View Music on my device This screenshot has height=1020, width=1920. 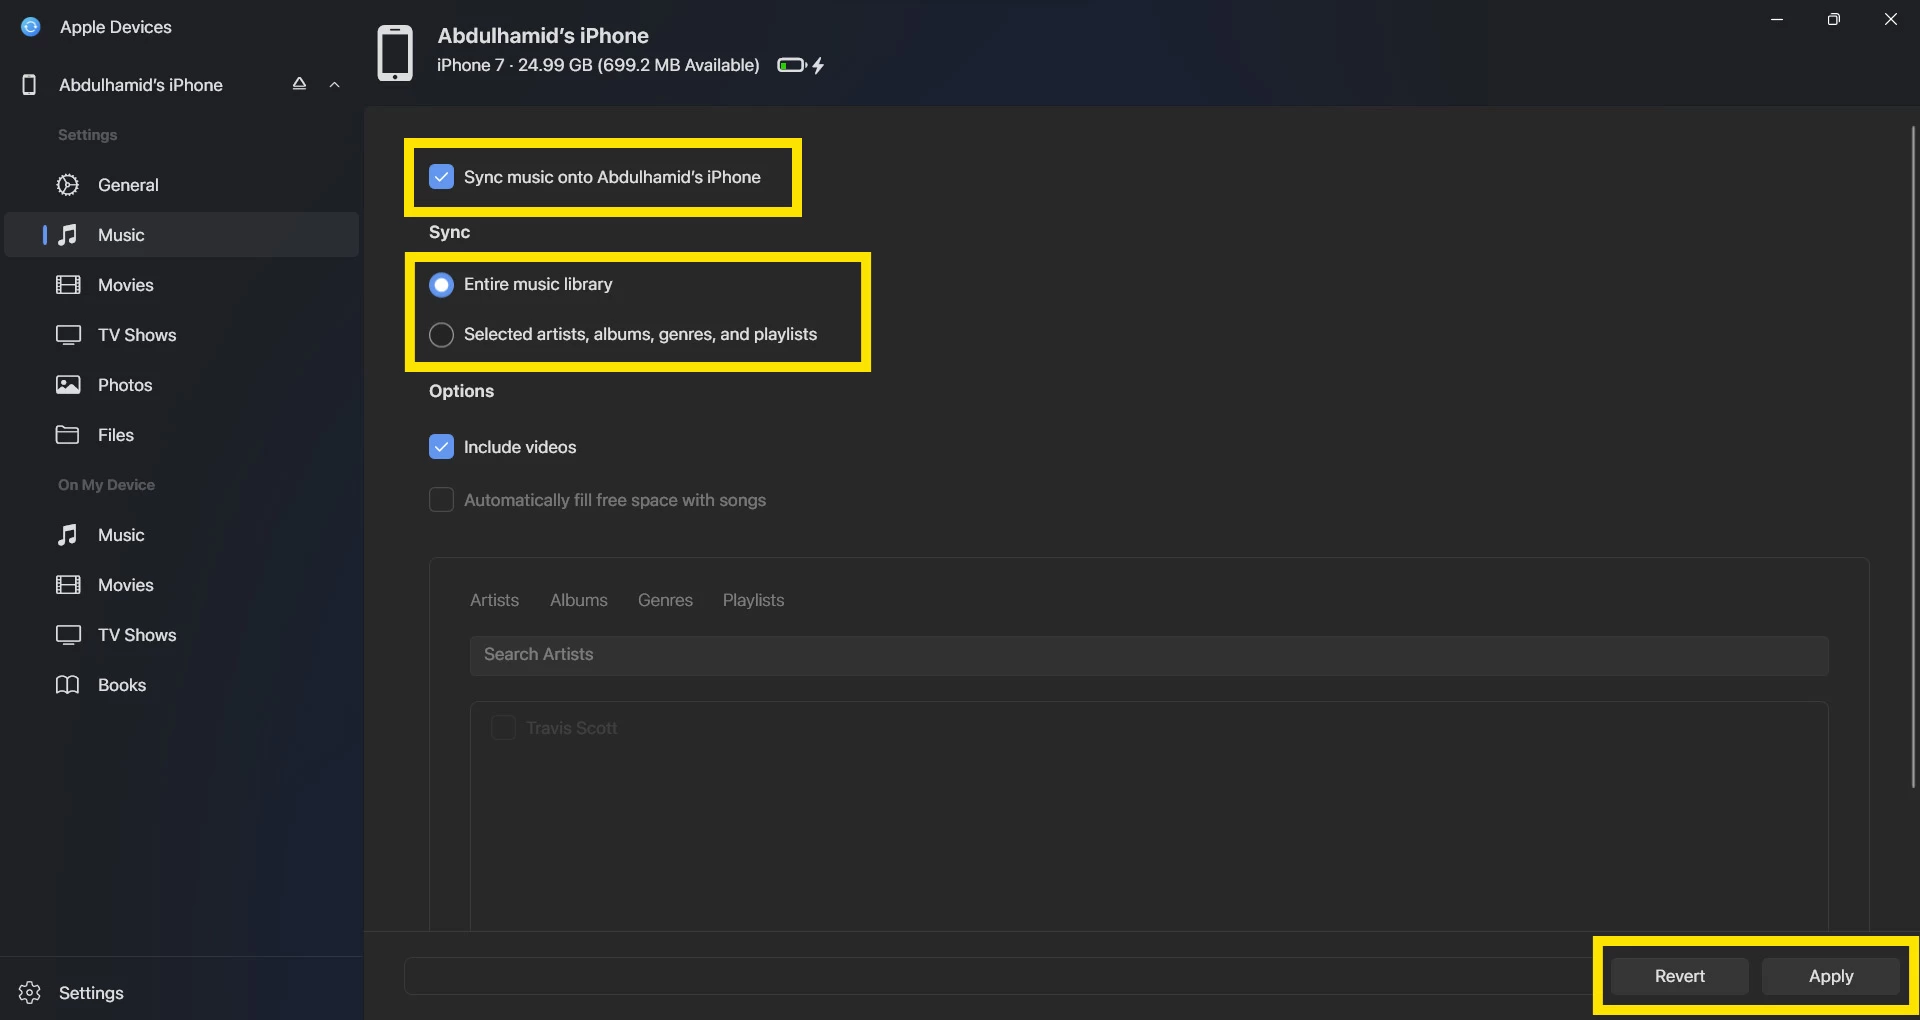click(182, 535)
